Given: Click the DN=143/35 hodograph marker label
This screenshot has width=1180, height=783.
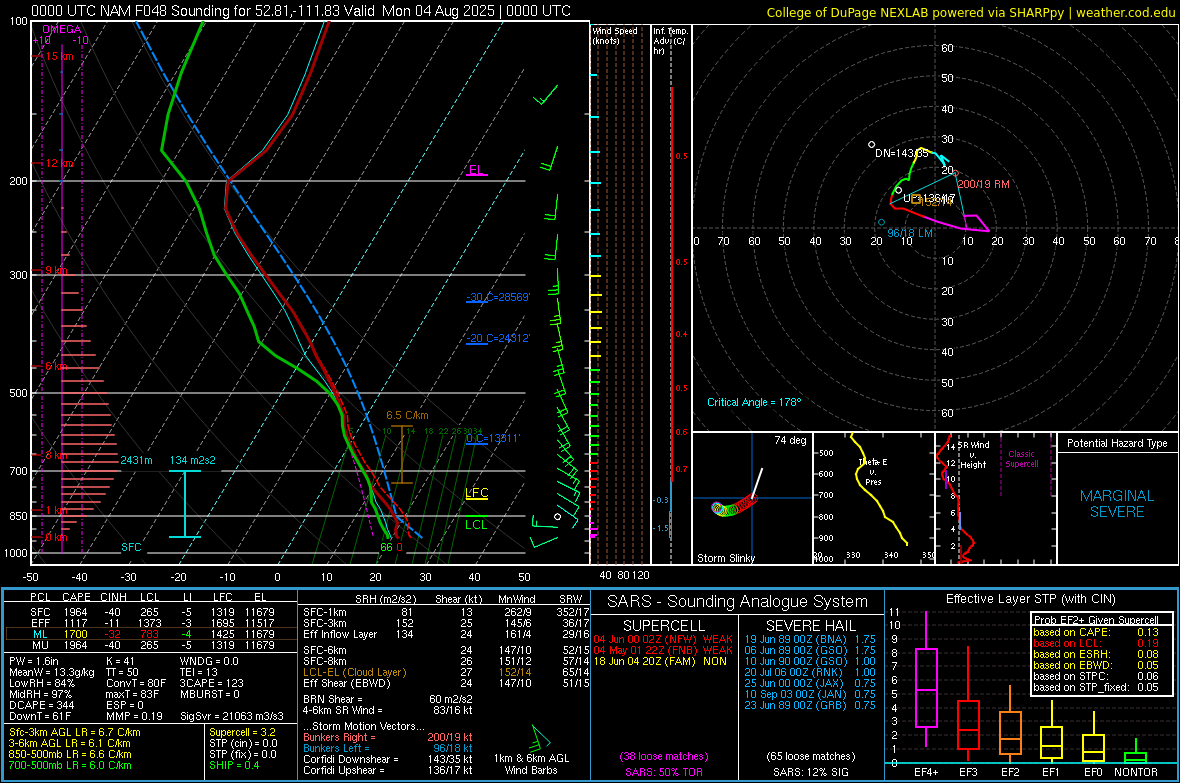Looking at the screenshot, I should pos(902,153).
